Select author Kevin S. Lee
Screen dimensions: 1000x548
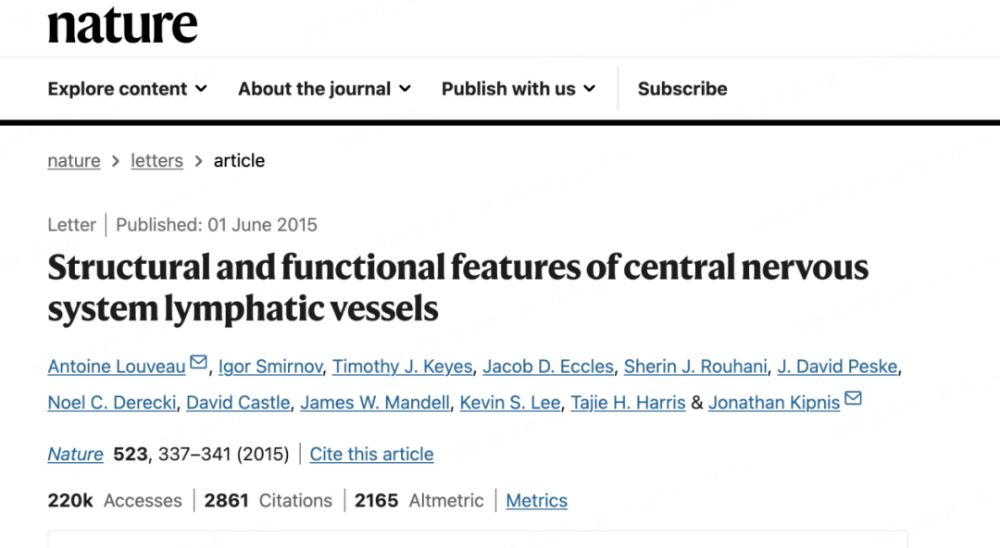(510, 403)
